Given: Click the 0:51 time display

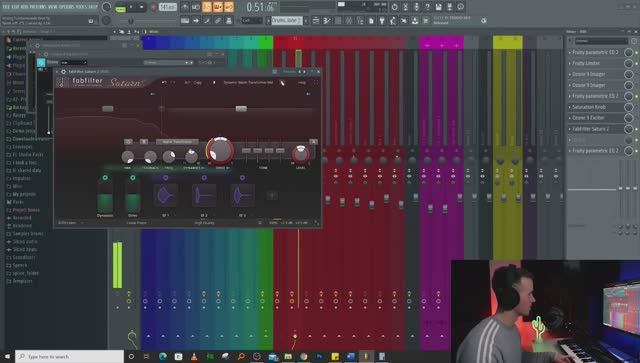Looking at the screenshot, I should 260,7.
